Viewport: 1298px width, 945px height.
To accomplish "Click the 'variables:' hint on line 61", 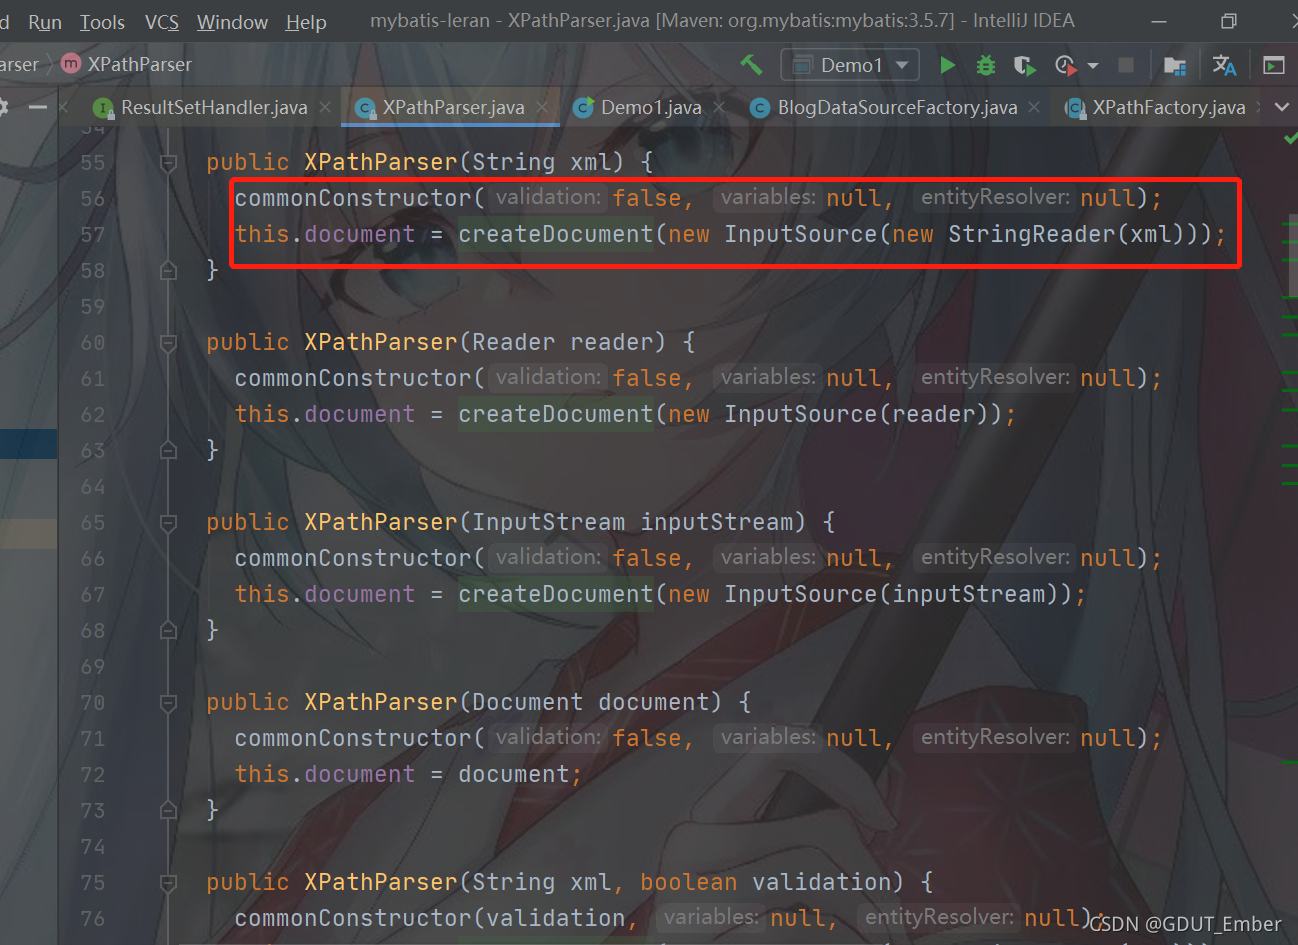I will click(x=768, y=377).
